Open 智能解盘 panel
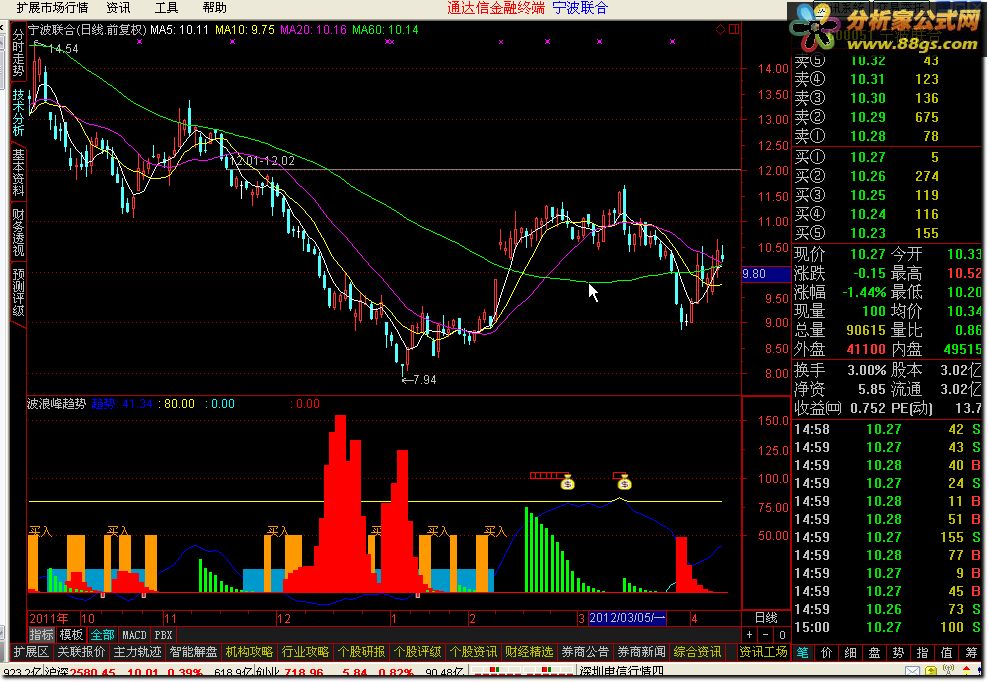Screen dimensions: 989x682 (194, 652)
